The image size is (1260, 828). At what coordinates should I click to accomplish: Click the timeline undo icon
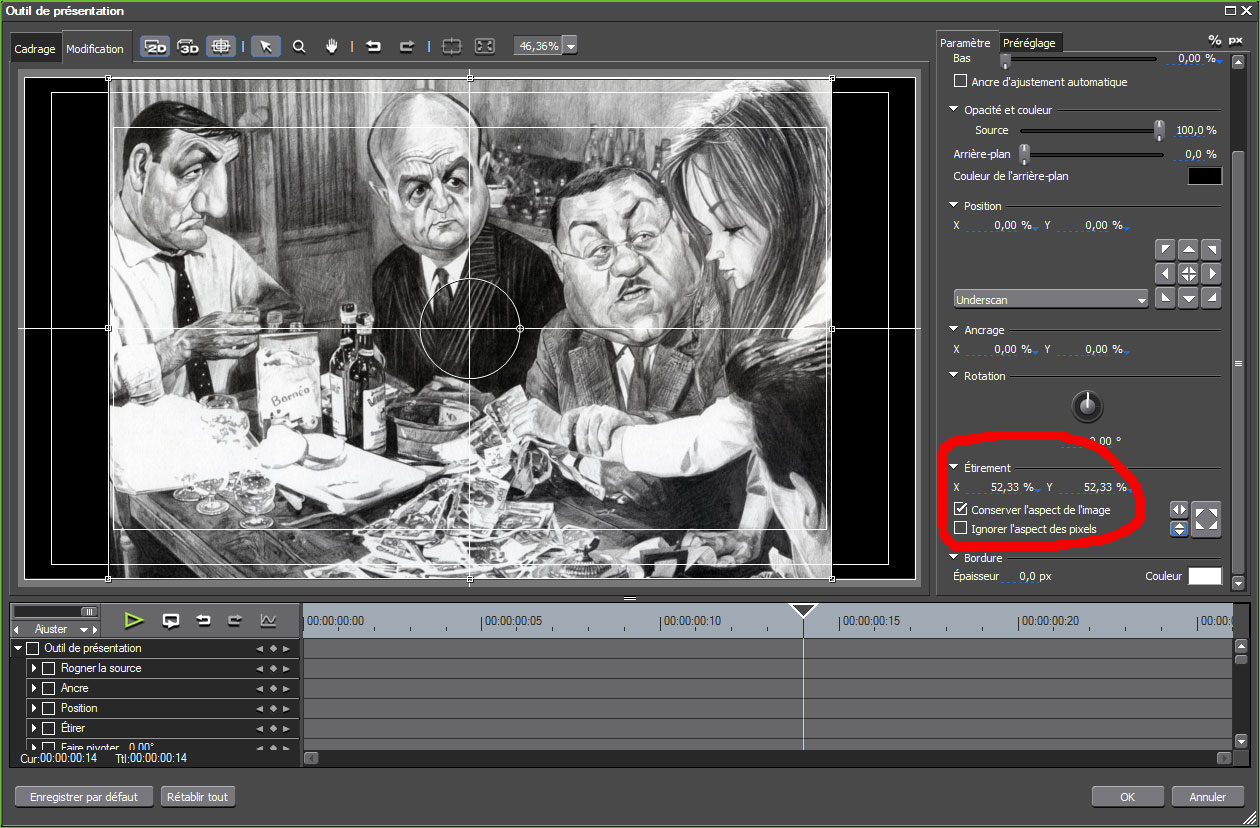(x=203, y=620)
